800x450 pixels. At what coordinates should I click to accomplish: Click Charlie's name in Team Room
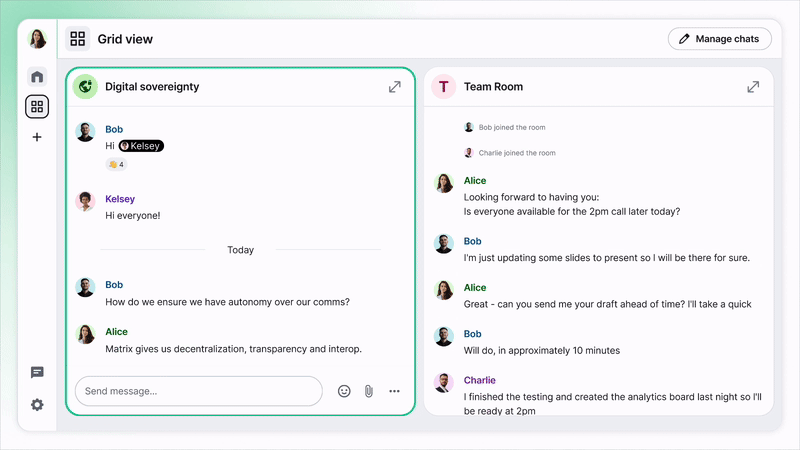pyautogui.click(x=479, y=380)
